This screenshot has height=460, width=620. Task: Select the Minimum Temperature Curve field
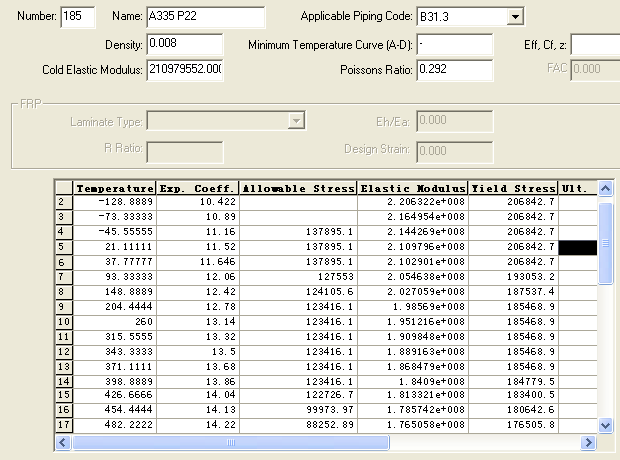[x=453, y=44]
